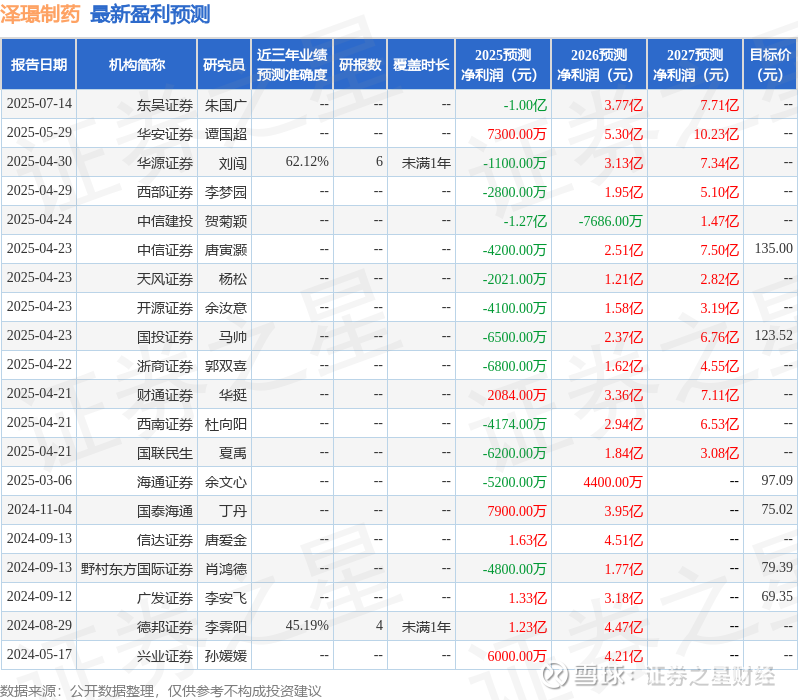Click the 机构简称 column header
The height and width of the screenshot is (700, 798).
[136, 65]
